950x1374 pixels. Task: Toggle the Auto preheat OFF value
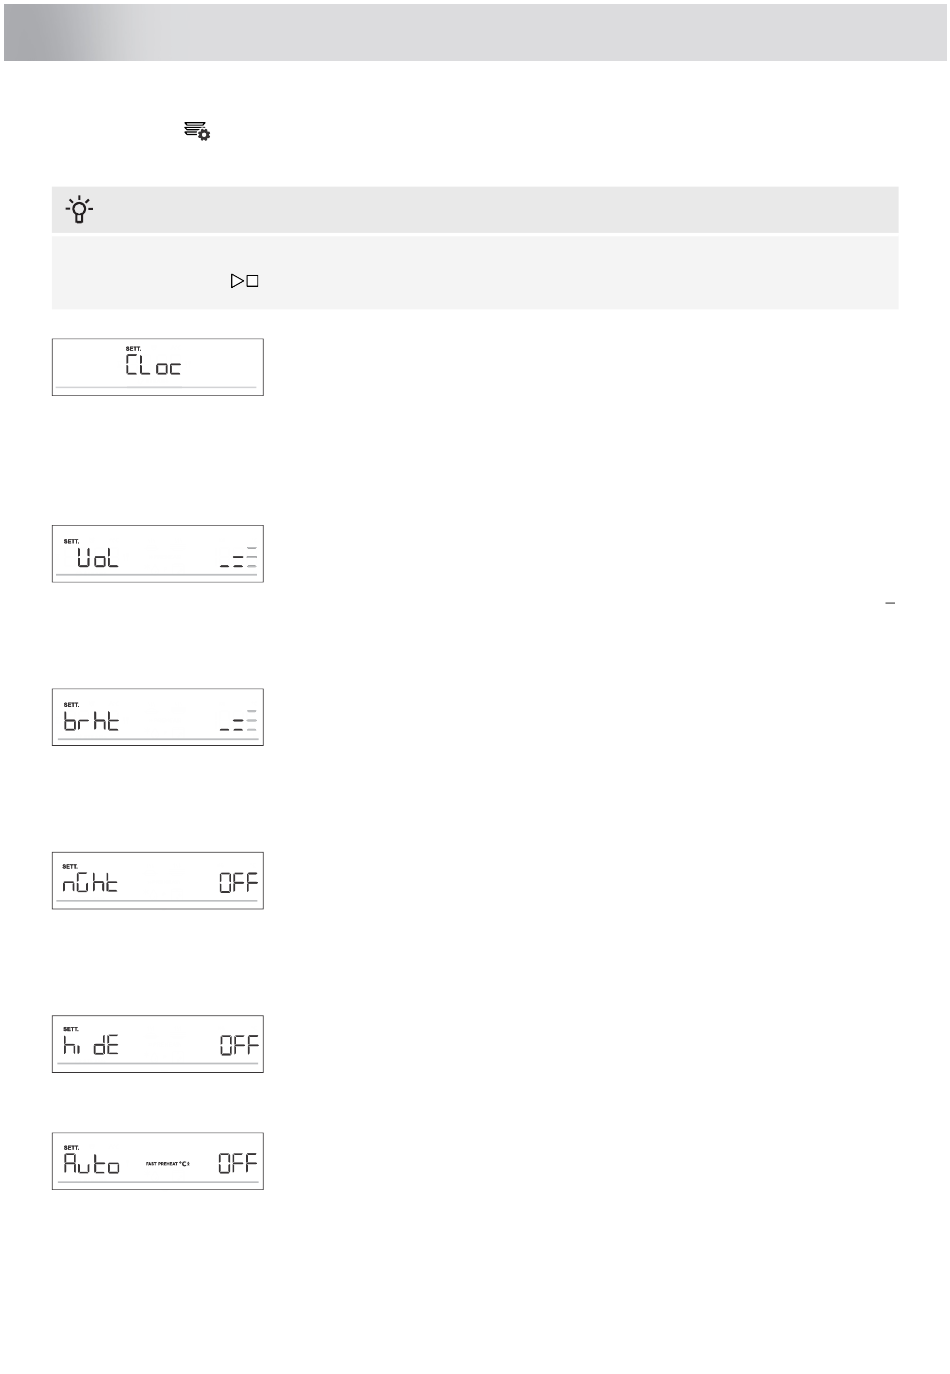(x=239, y=1163)
